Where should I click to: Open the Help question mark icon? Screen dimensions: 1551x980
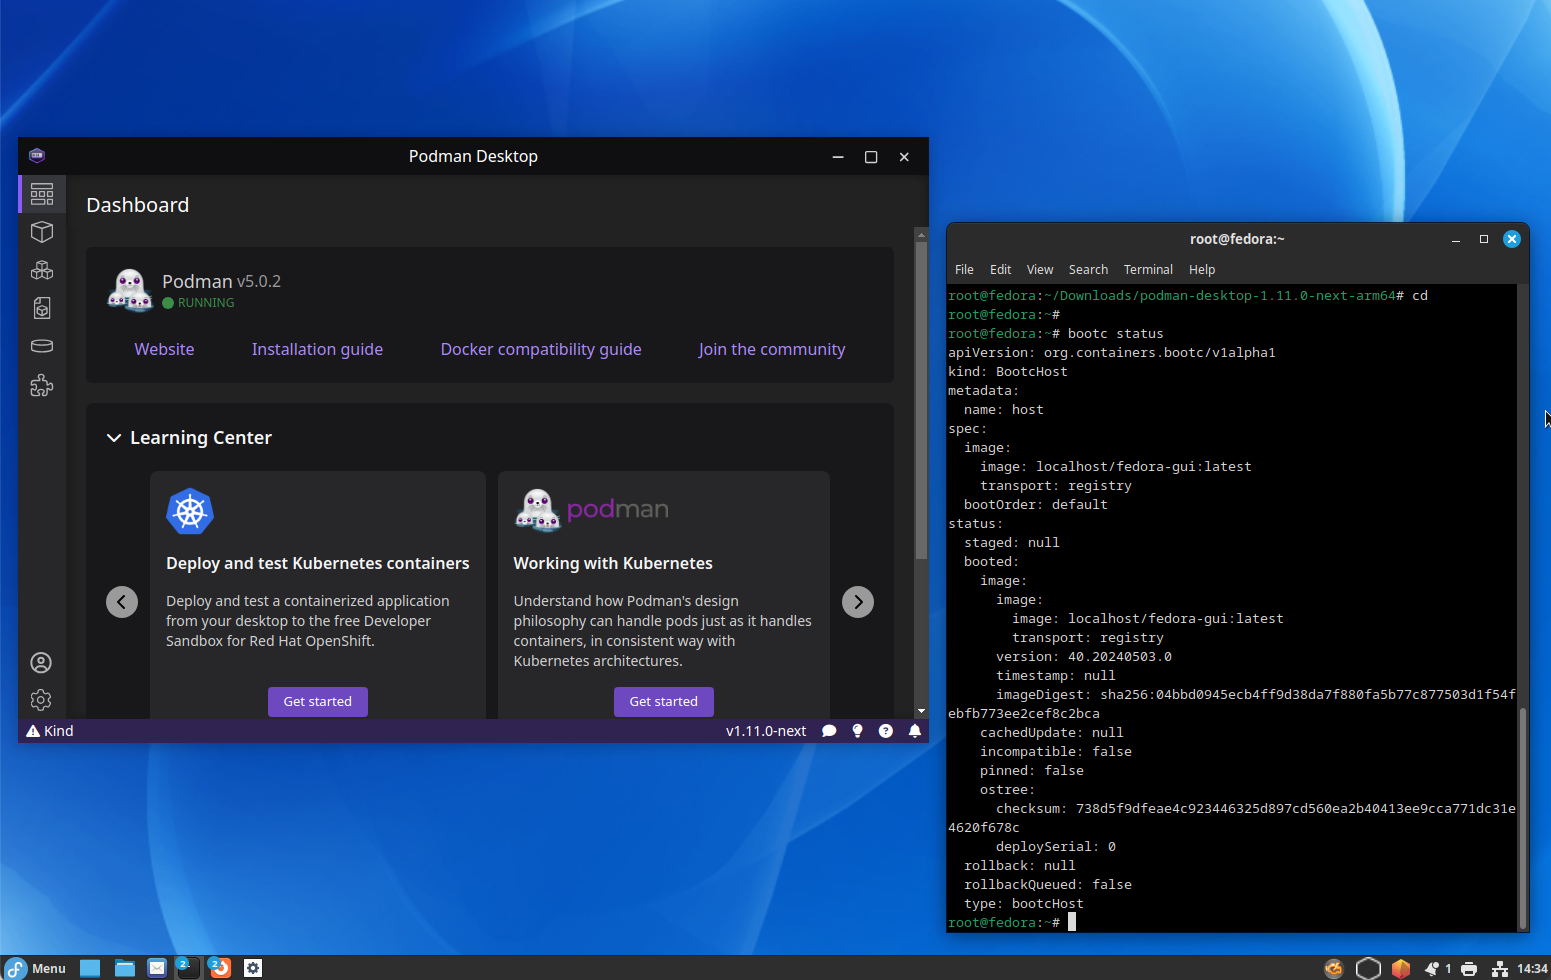tap(885, 731)
